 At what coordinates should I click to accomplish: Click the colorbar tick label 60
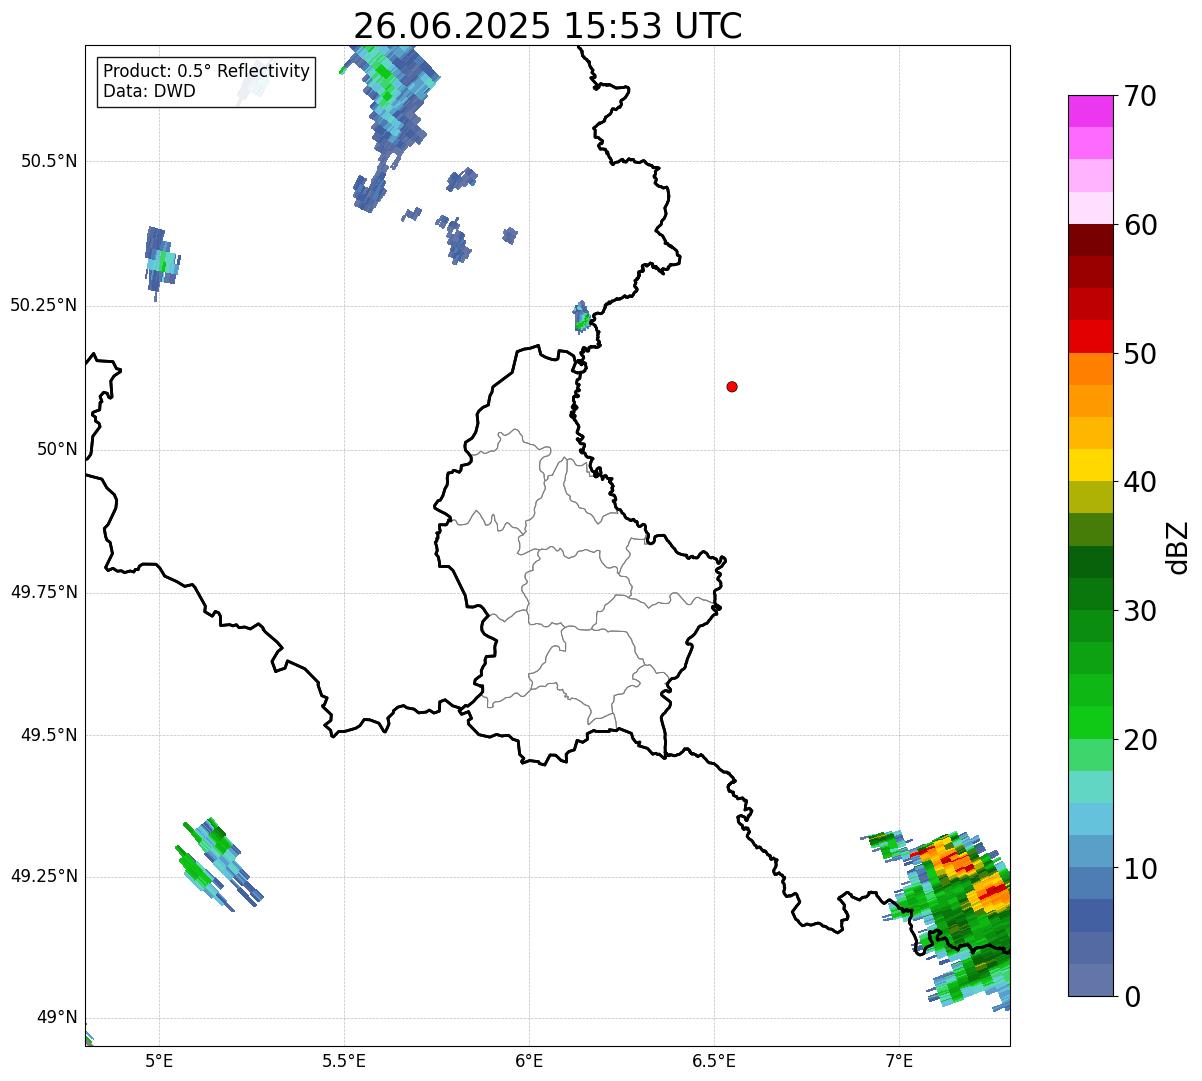point(1139,225)
